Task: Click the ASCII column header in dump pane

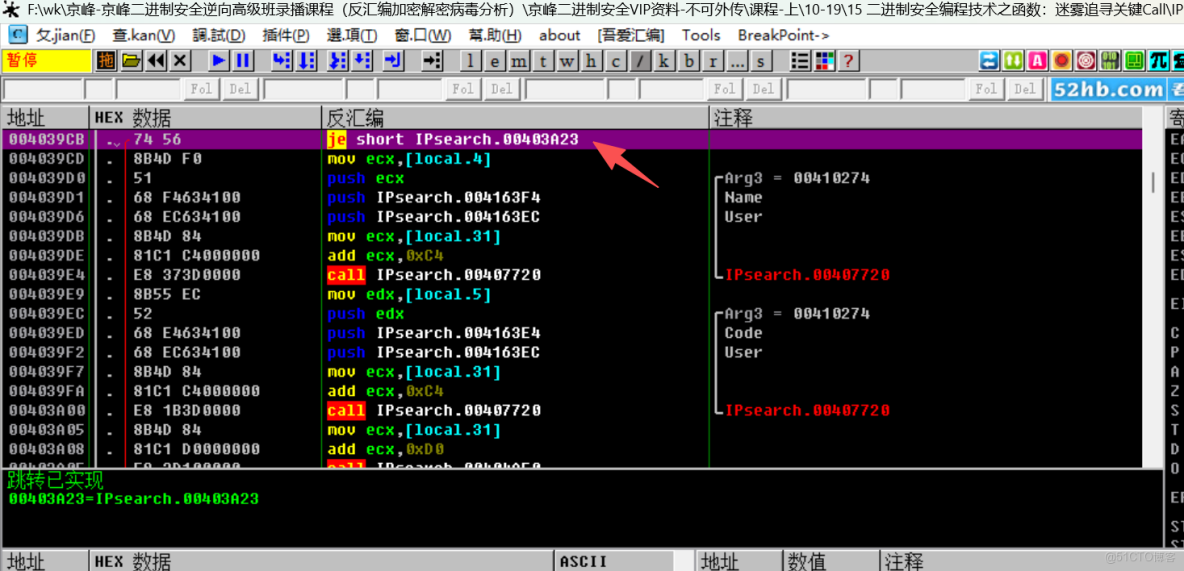Action: [614, 561]
